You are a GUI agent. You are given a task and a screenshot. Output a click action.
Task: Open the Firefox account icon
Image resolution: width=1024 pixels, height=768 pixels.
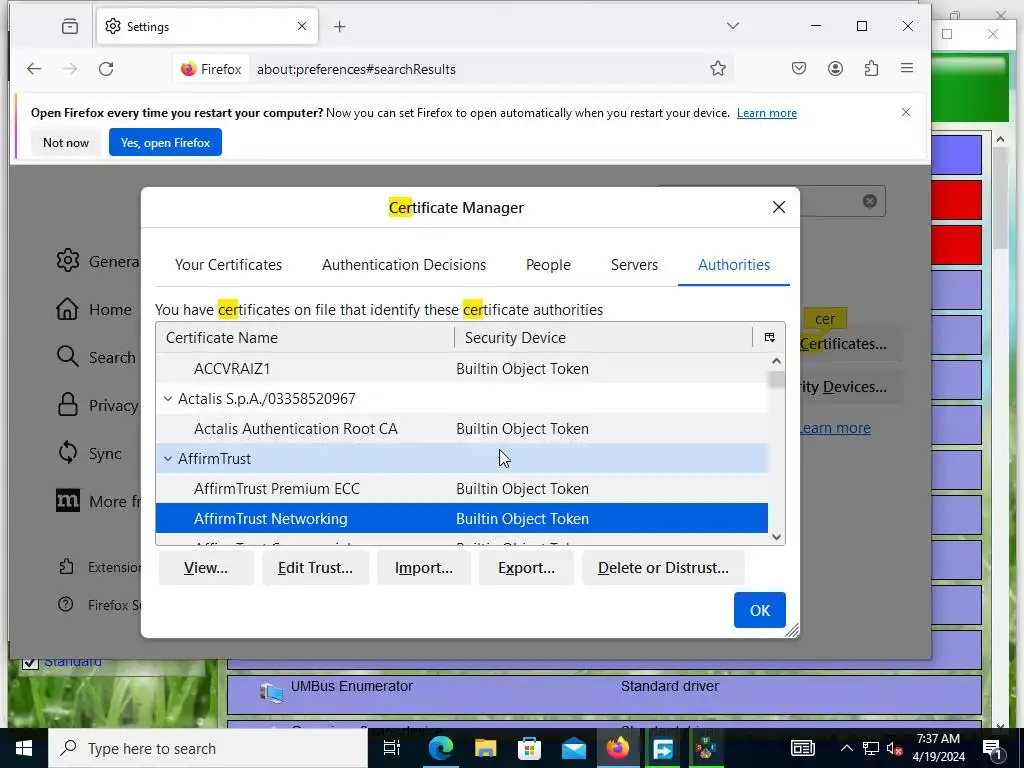[835, 69]
